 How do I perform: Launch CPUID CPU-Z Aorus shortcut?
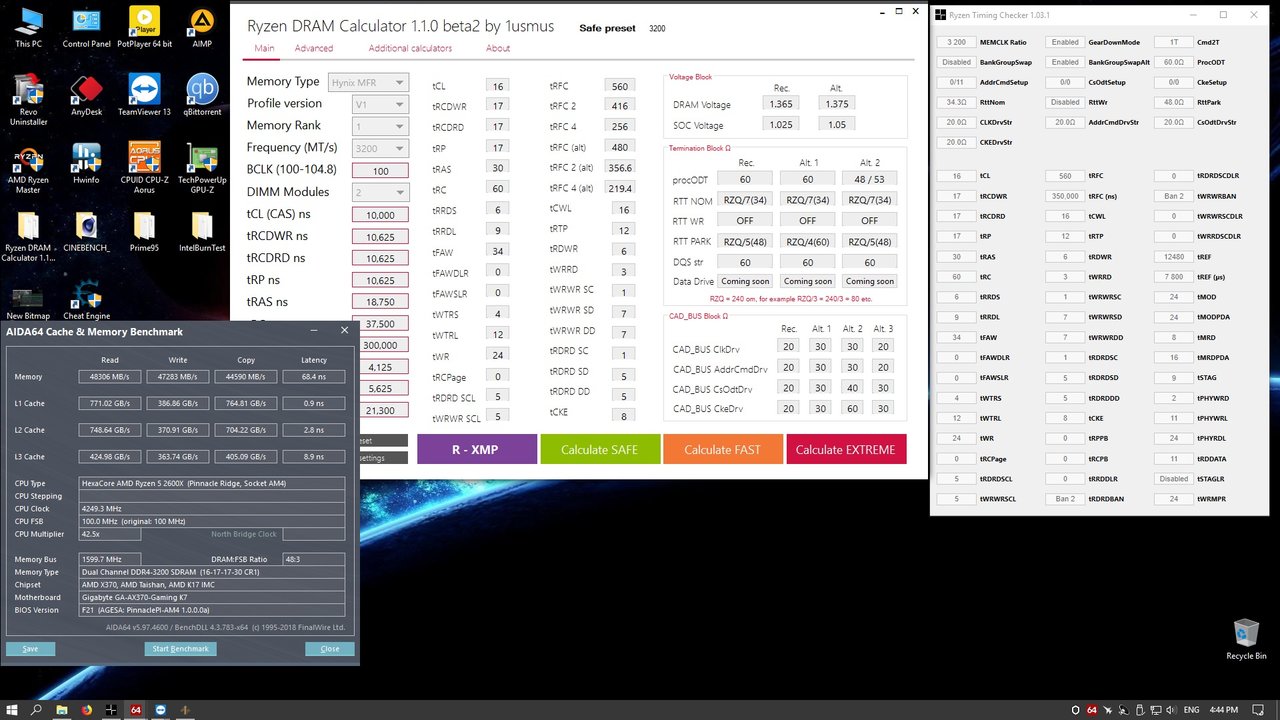(x=144, y=168)
